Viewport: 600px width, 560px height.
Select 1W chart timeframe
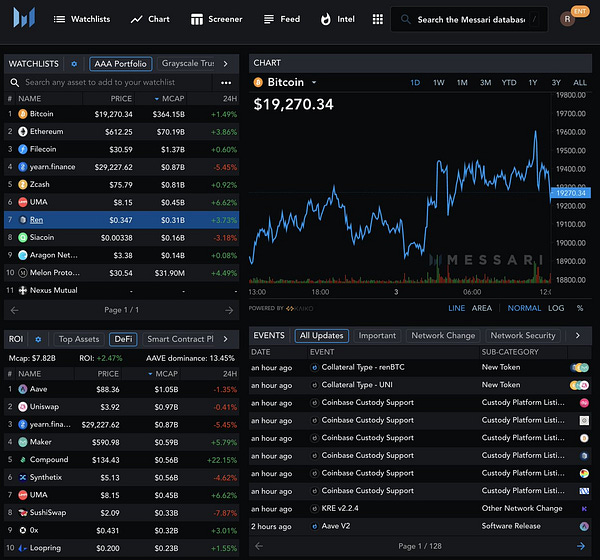click(x=439, y=83)
